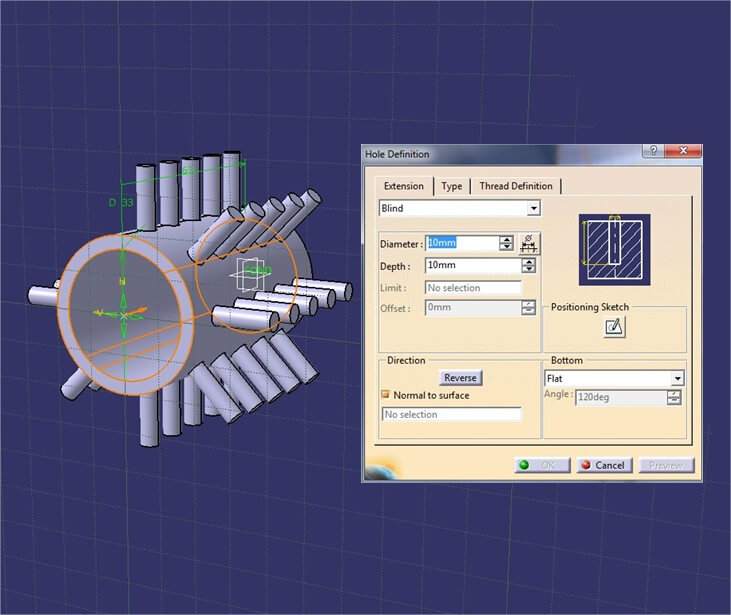Click the Offset value field

[473, 308]
